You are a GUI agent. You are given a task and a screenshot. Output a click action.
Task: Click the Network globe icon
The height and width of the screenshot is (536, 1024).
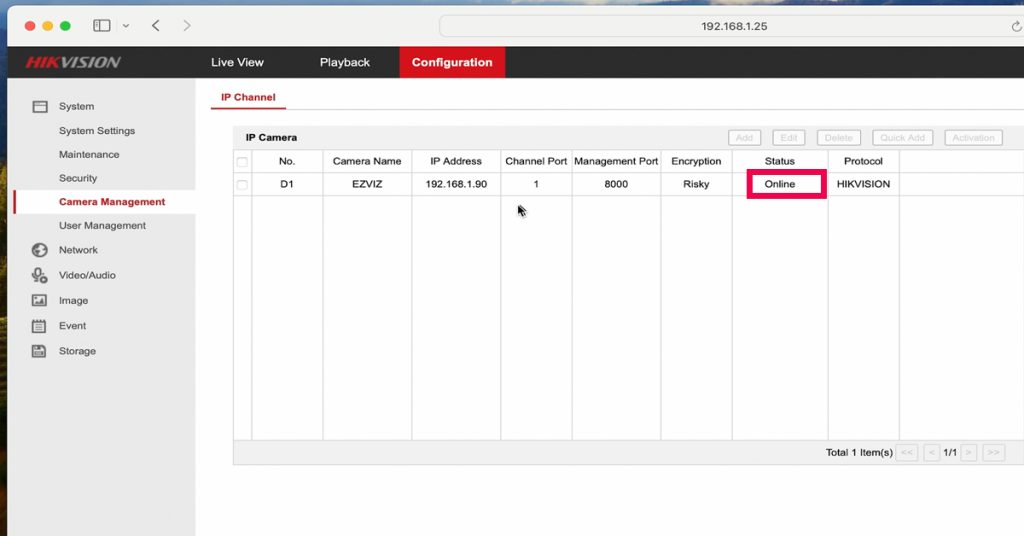click(40, 250)
